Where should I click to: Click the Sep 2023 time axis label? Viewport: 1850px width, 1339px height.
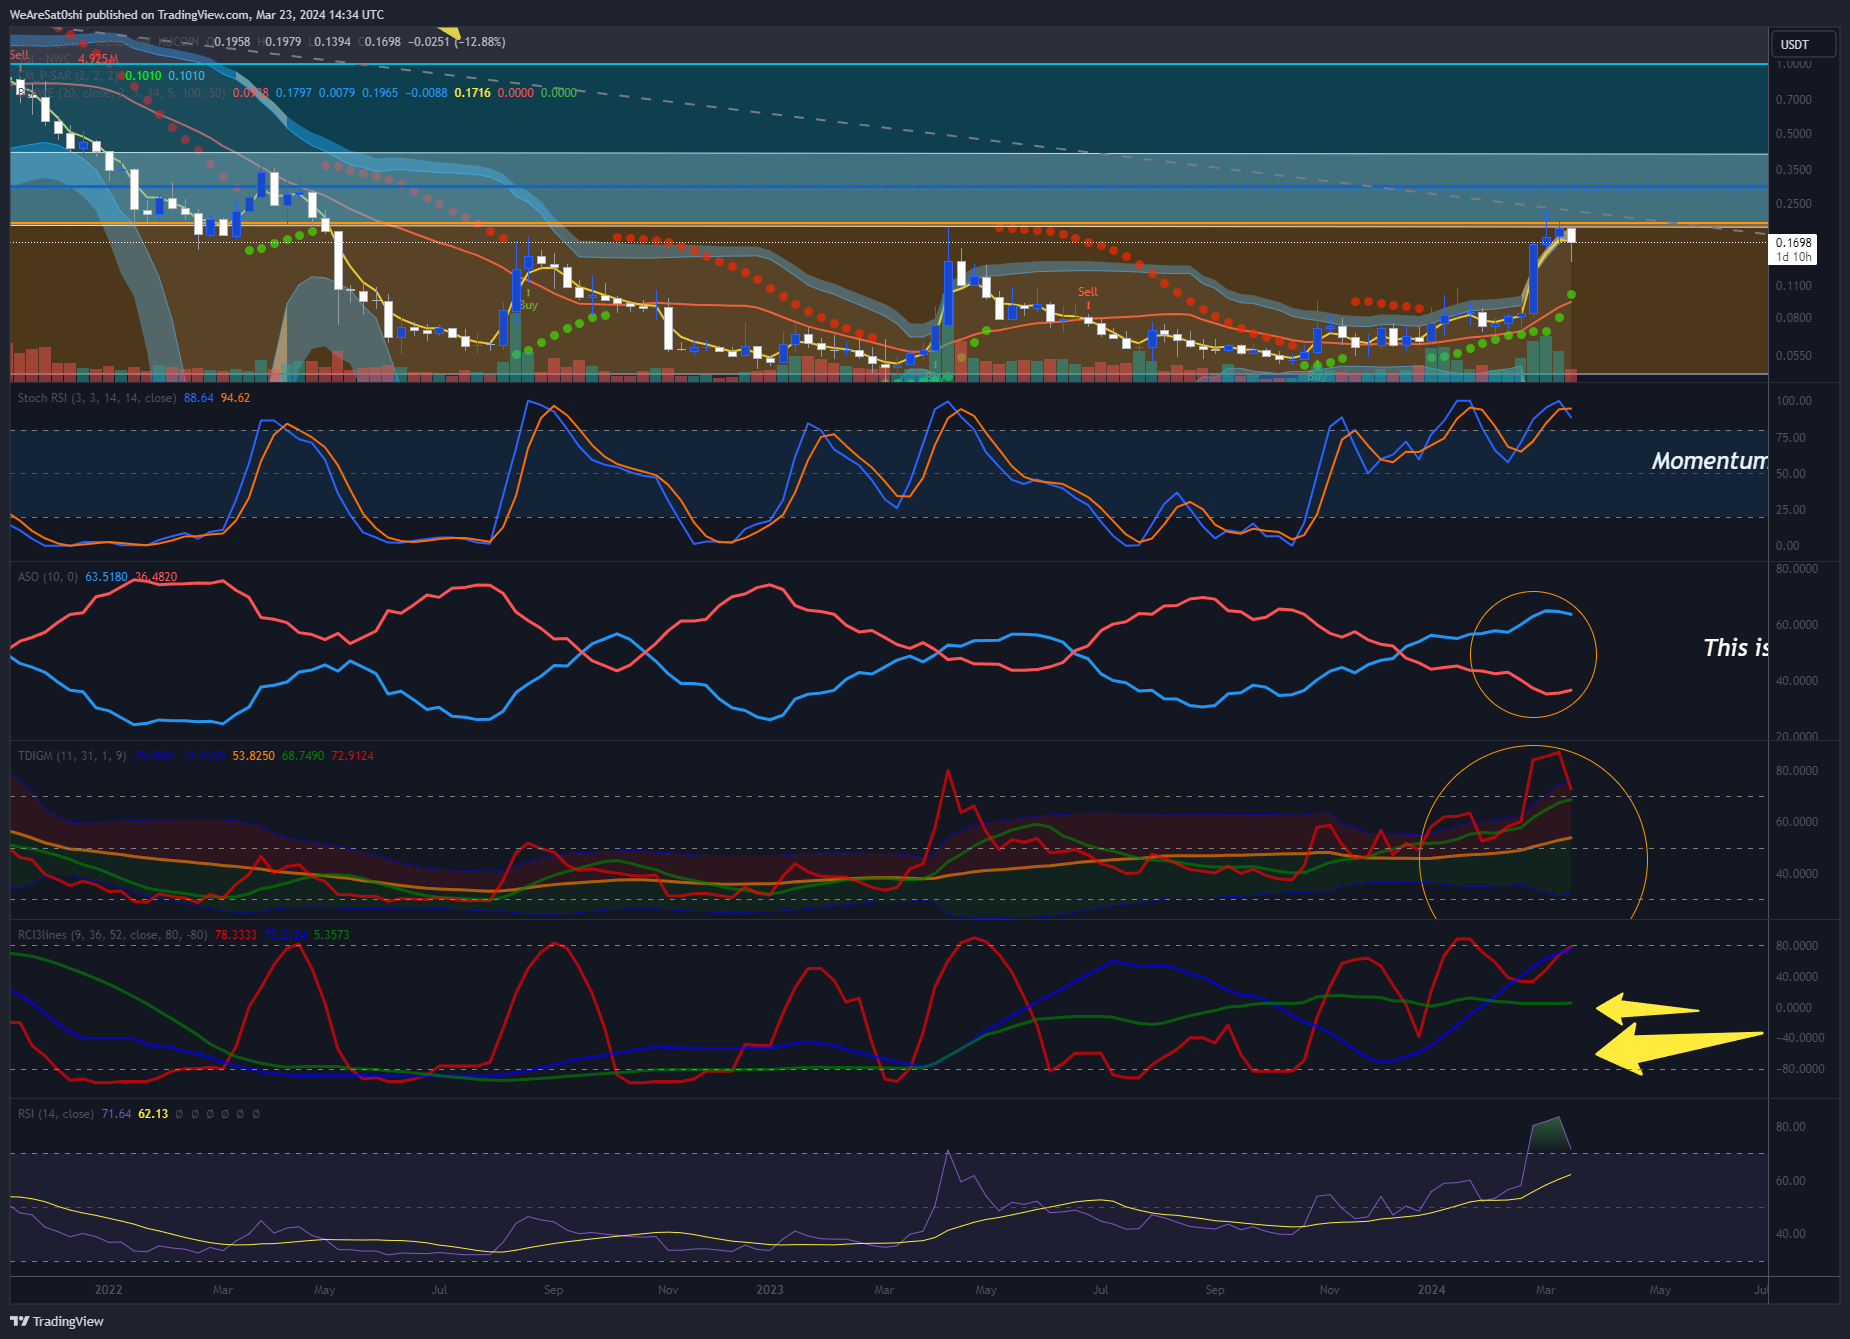pos(1215,1290)
